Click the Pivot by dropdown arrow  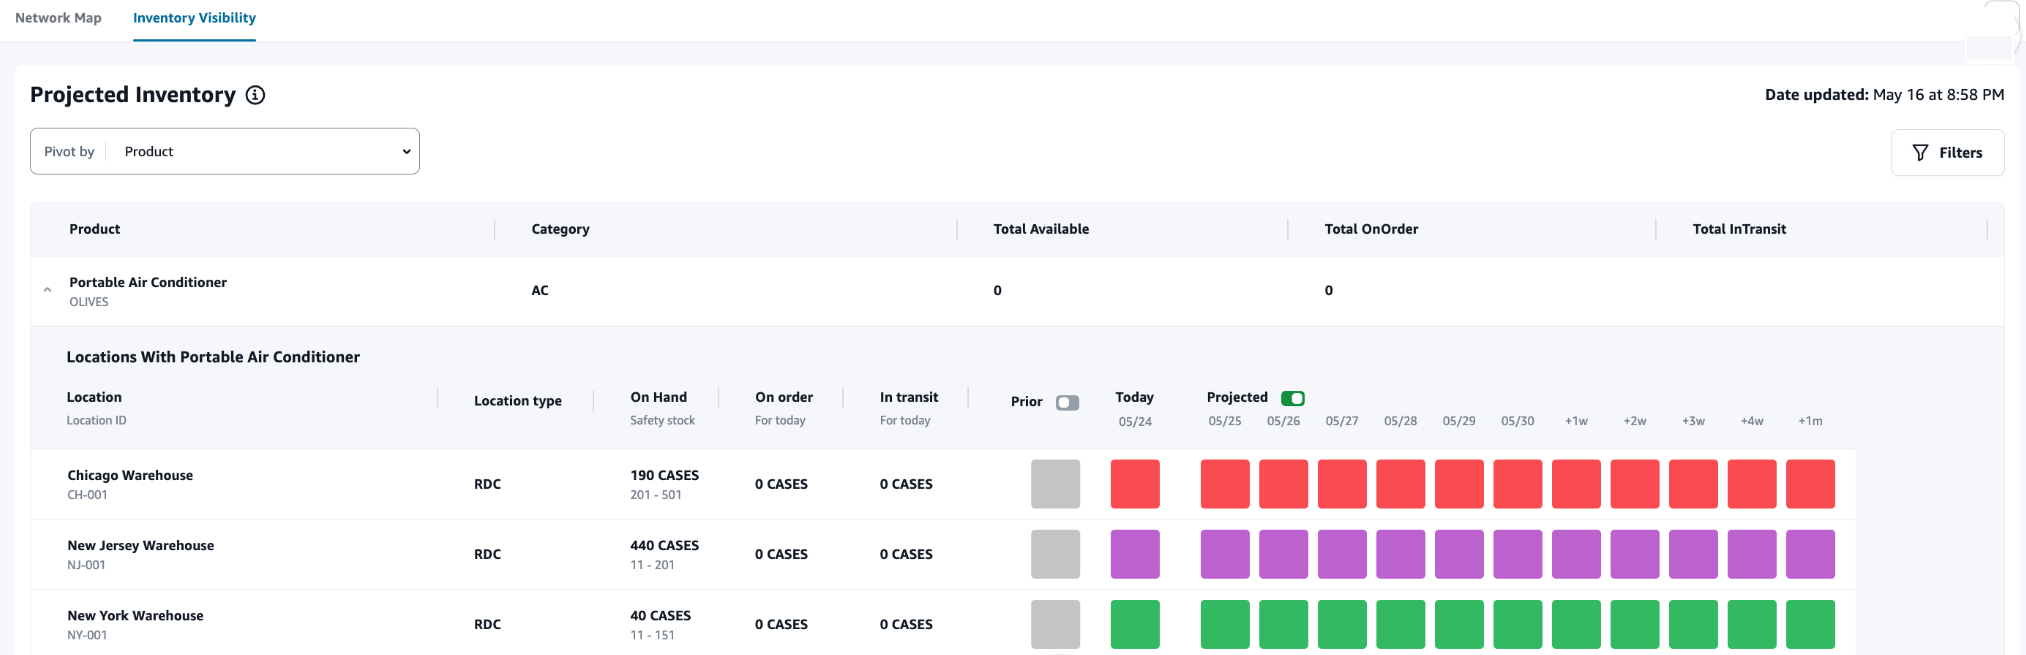click(x=406, y=152)
